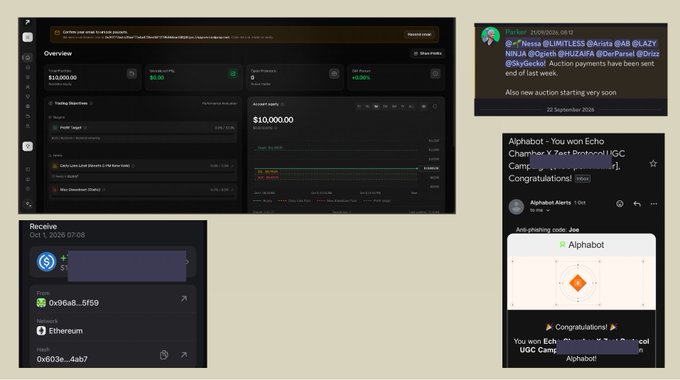Viewport: 680px width, 380px height.
Task: Click the @LIMITLESS mention
Action: click(x=563, y=43)
